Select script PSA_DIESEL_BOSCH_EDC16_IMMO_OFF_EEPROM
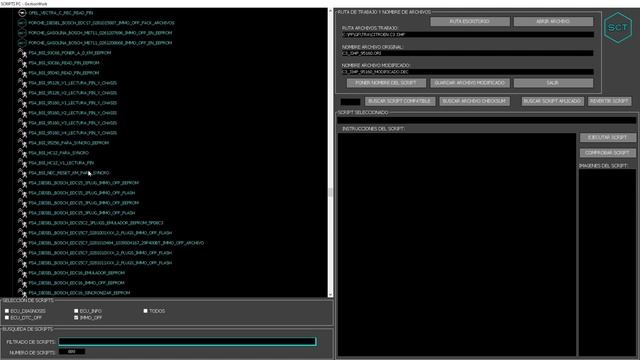This screenshot has width=640, height=360. coord(76,283)
